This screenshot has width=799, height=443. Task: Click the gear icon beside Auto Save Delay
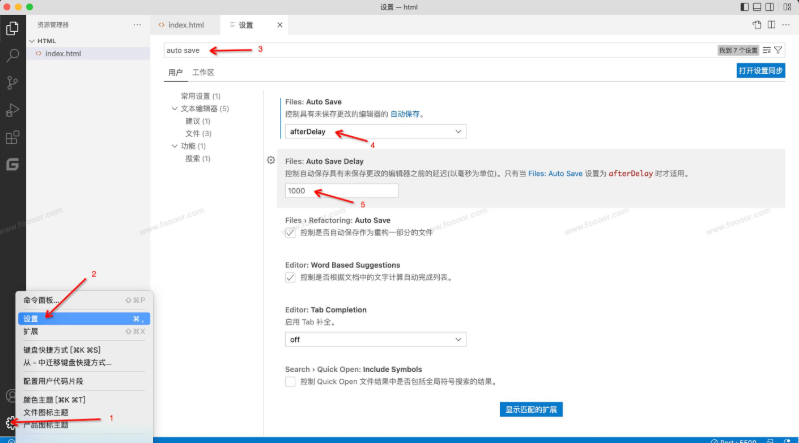271,160
